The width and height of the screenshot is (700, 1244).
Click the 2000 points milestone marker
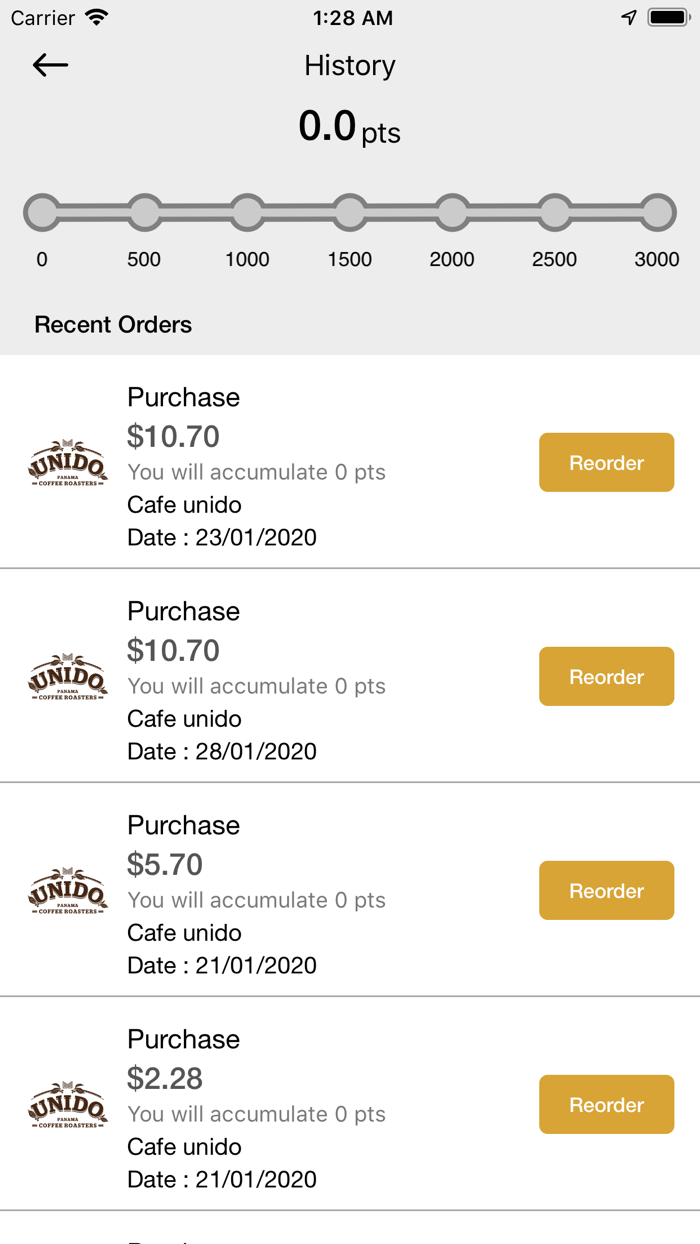tap(452, 213)
